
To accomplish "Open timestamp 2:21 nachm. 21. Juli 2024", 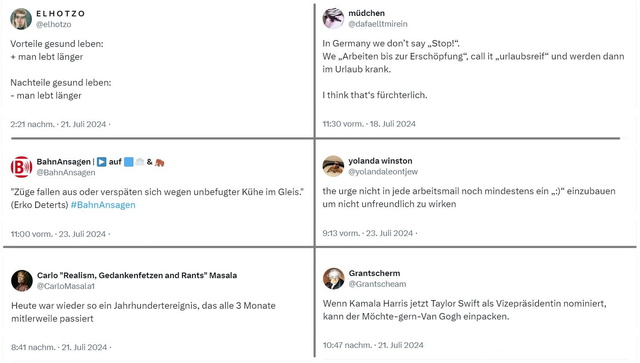I will click(x=58, y=125).
